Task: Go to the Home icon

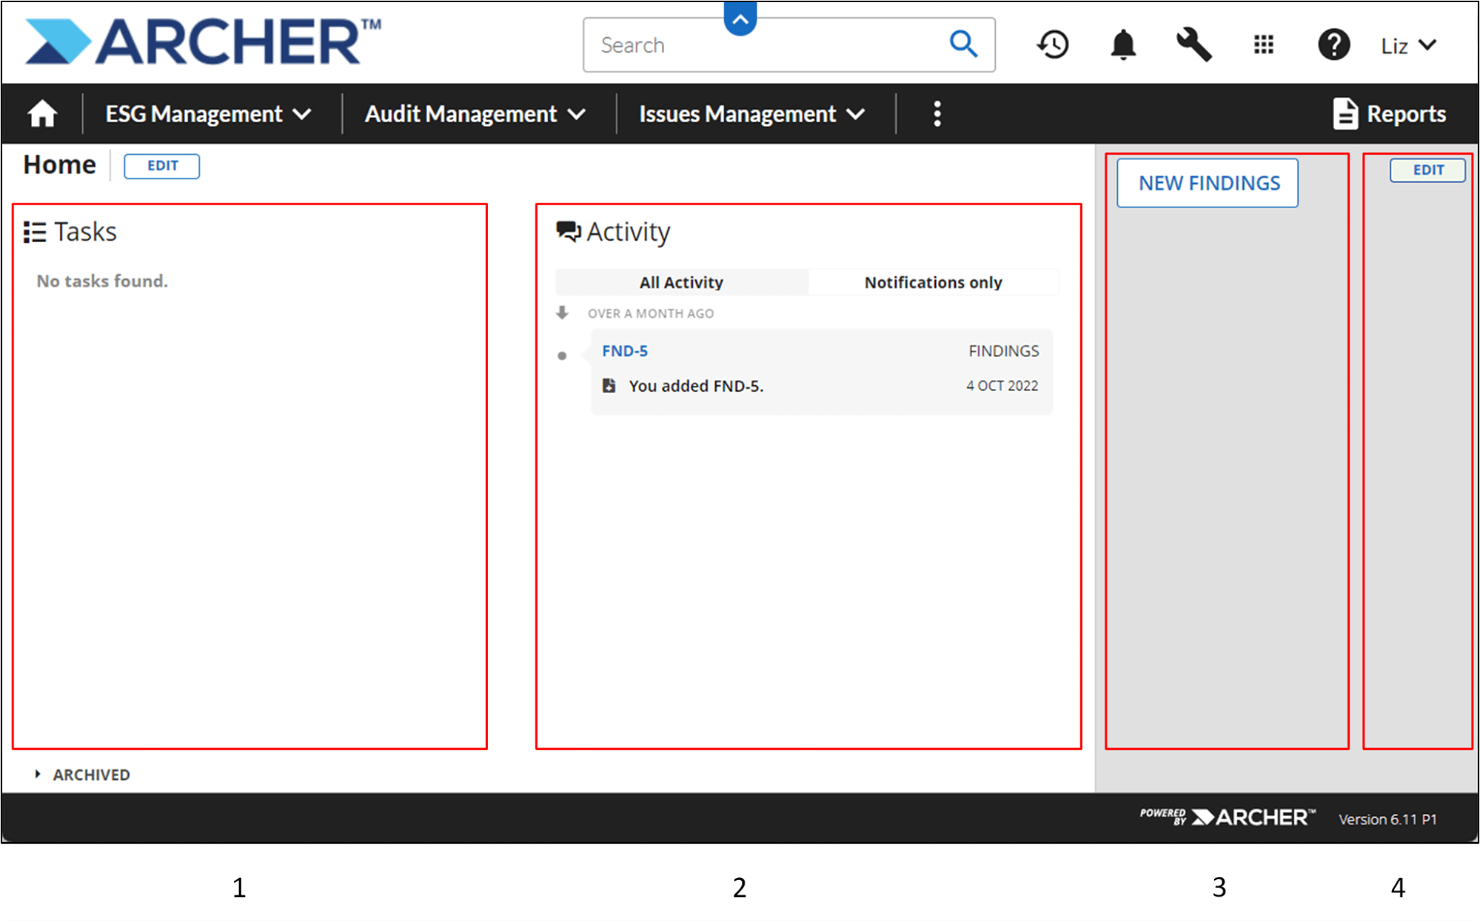Action: 41,113
